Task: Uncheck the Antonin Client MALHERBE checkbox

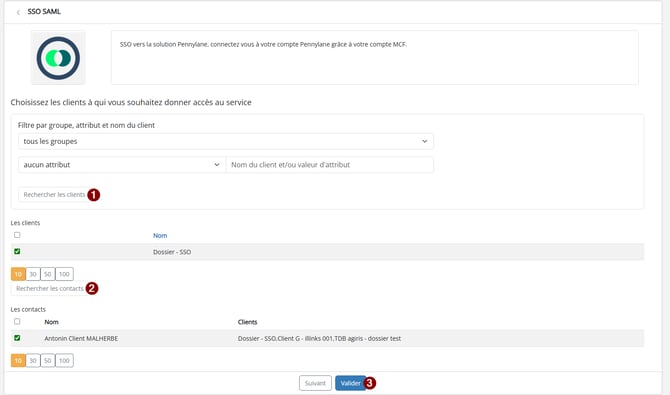Action: (x=17, y=338)
